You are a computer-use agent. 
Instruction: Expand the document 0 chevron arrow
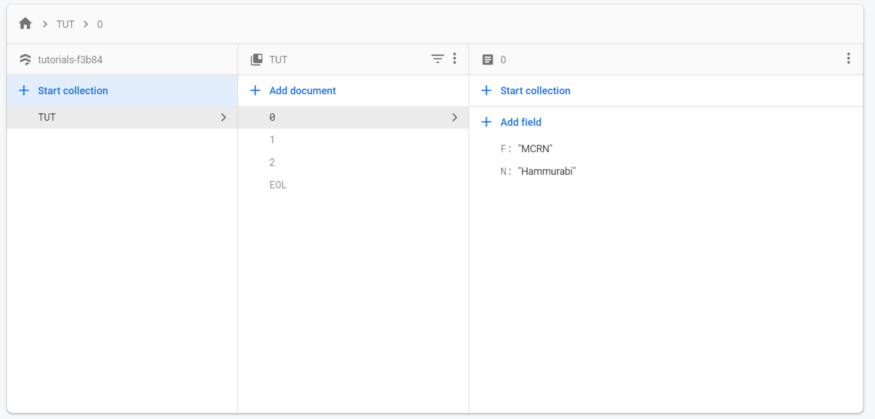pos(454,117)
